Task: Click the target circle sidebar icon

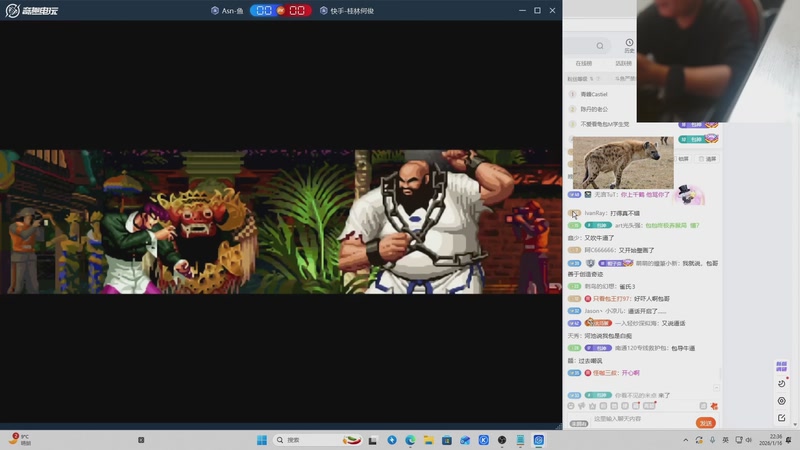Action: click(782, 401)
